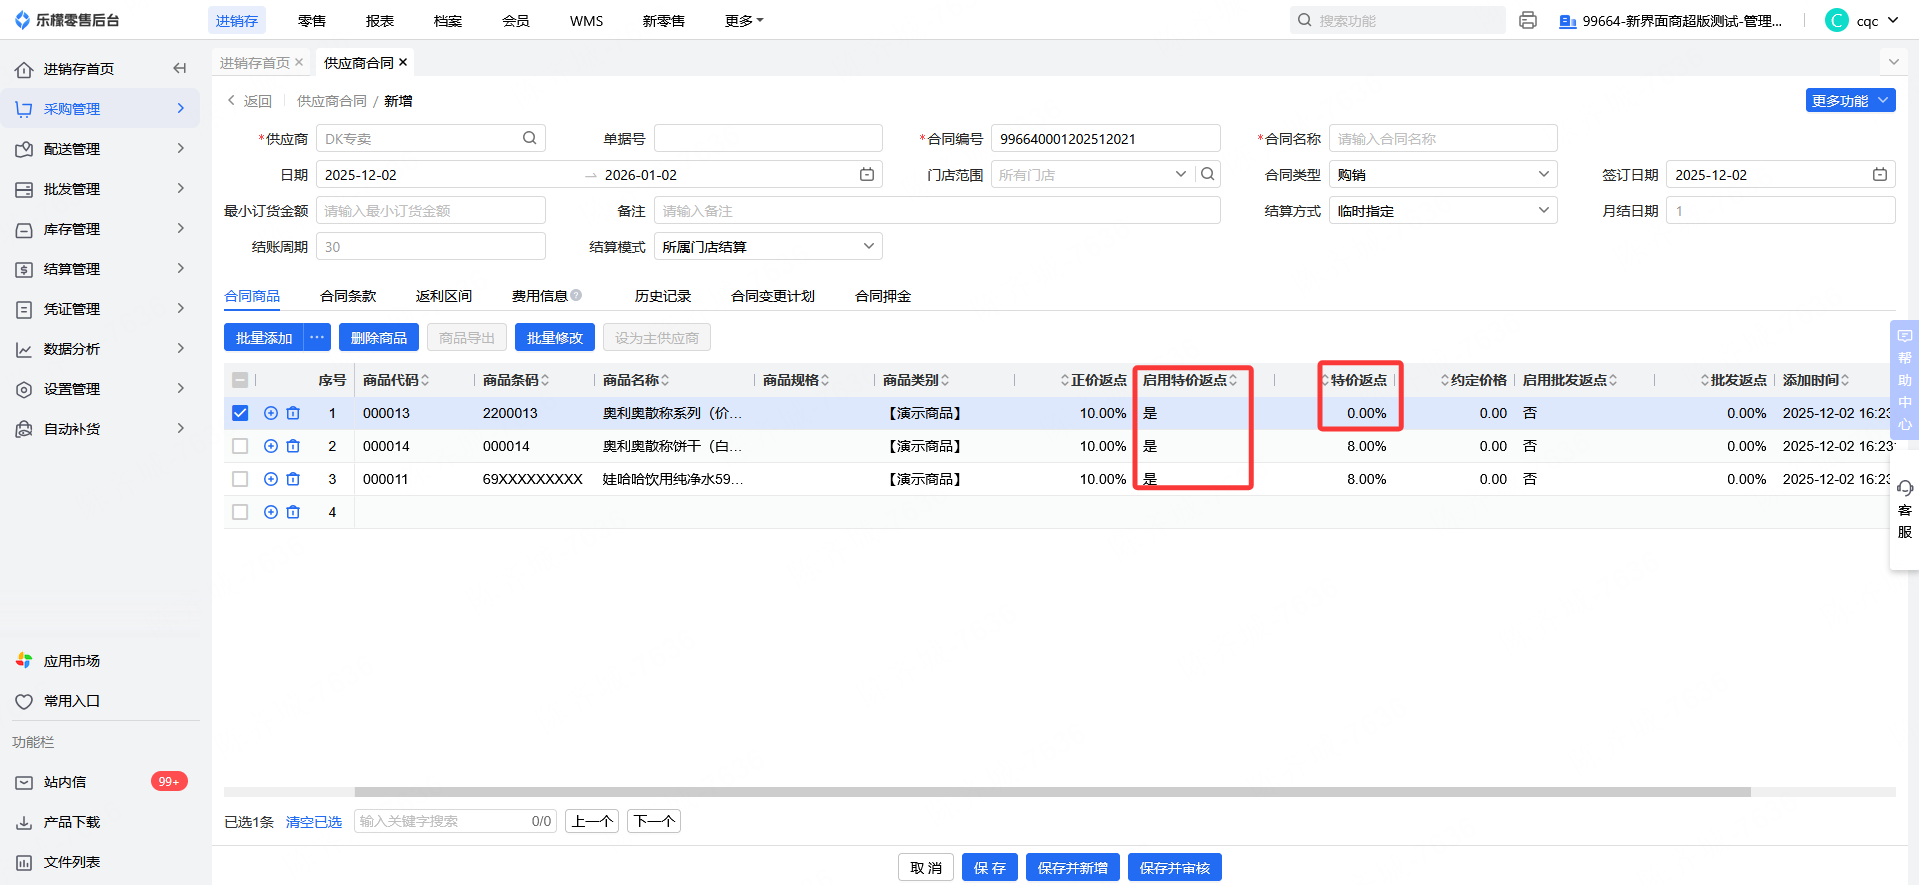Open the 门店范围 dropdown

coord(1093,174)
